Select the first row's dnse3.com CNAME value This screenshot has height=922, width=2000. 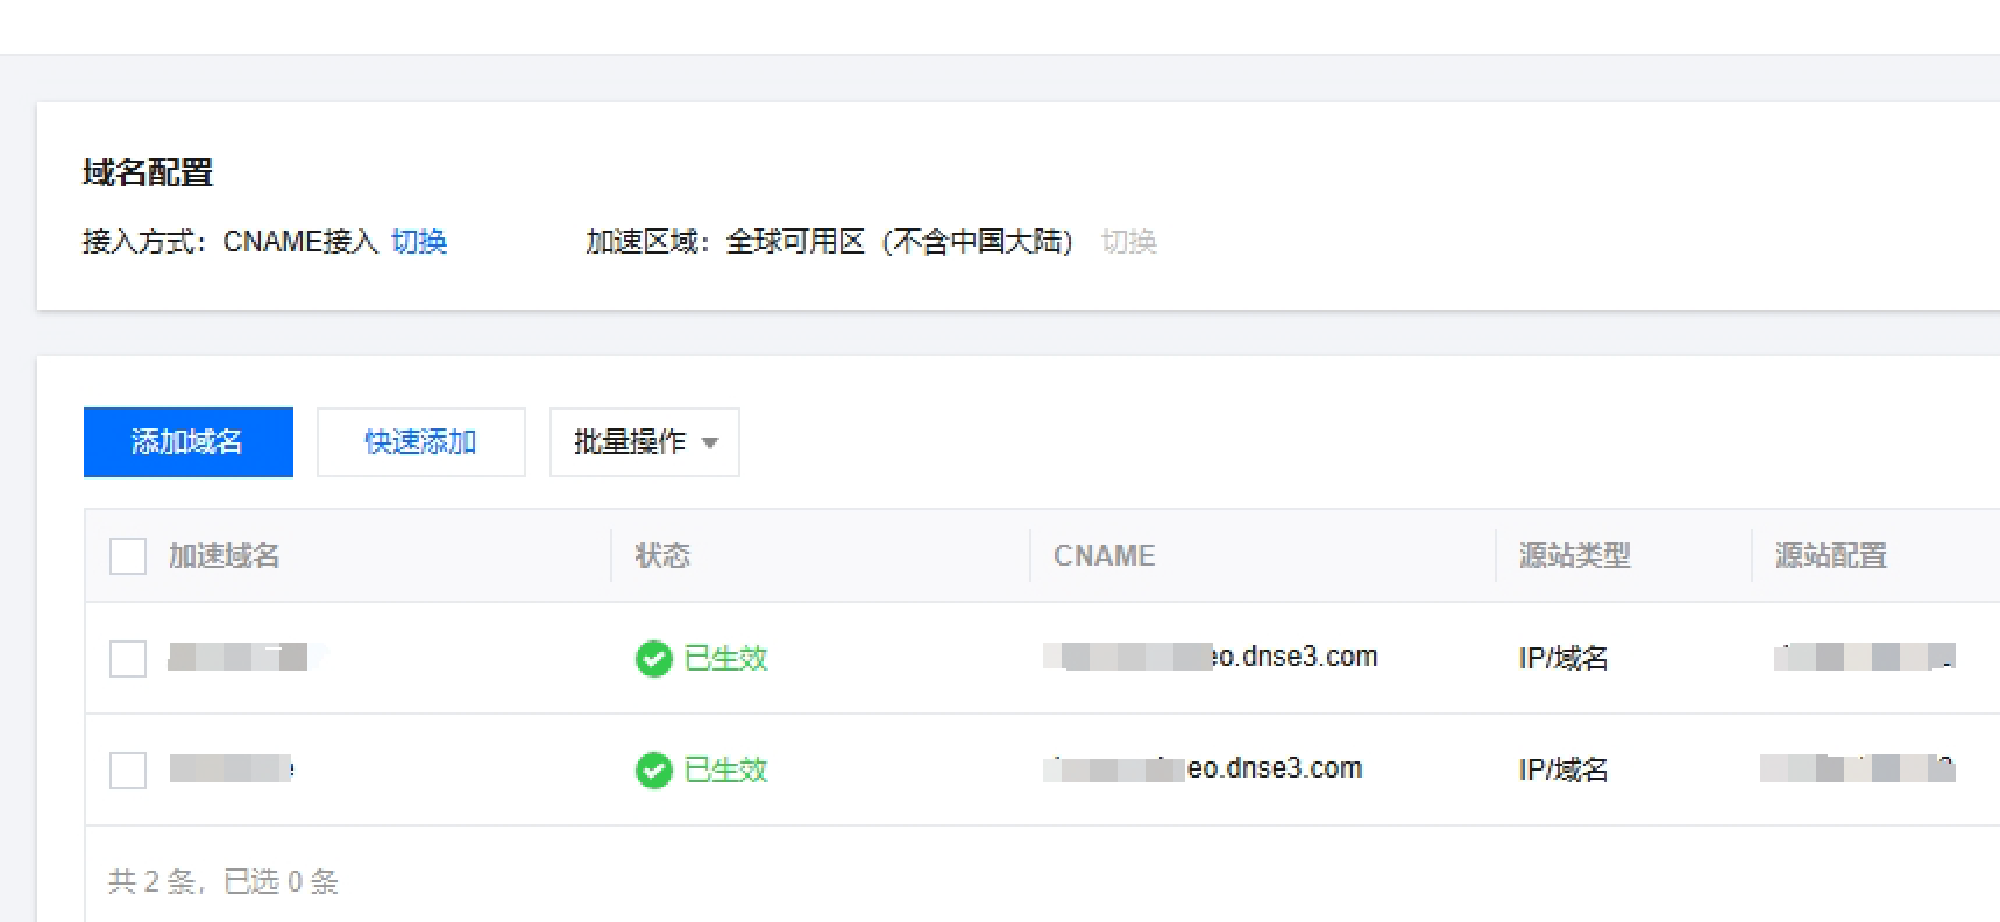coord(1211,657)
